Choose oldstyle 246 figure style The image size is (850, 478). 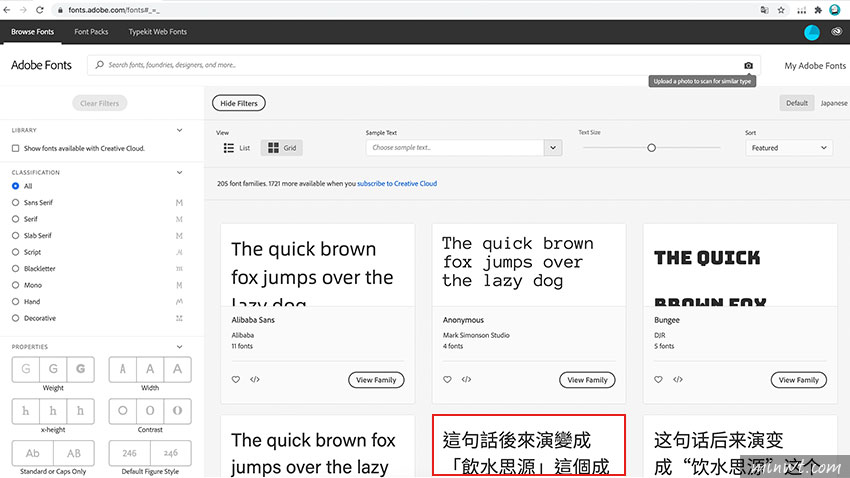pos(171,453)
